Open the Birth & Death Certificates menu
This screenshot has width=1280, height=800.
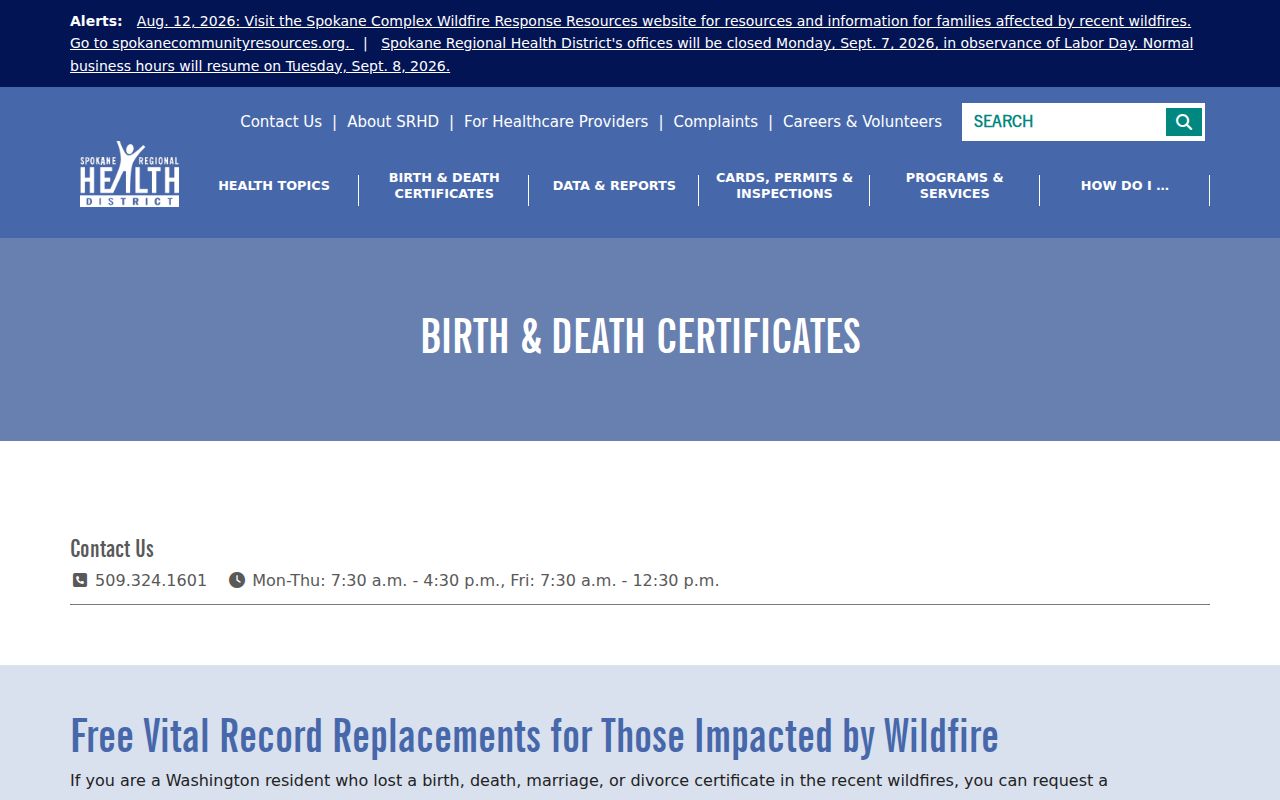point(444,185)
